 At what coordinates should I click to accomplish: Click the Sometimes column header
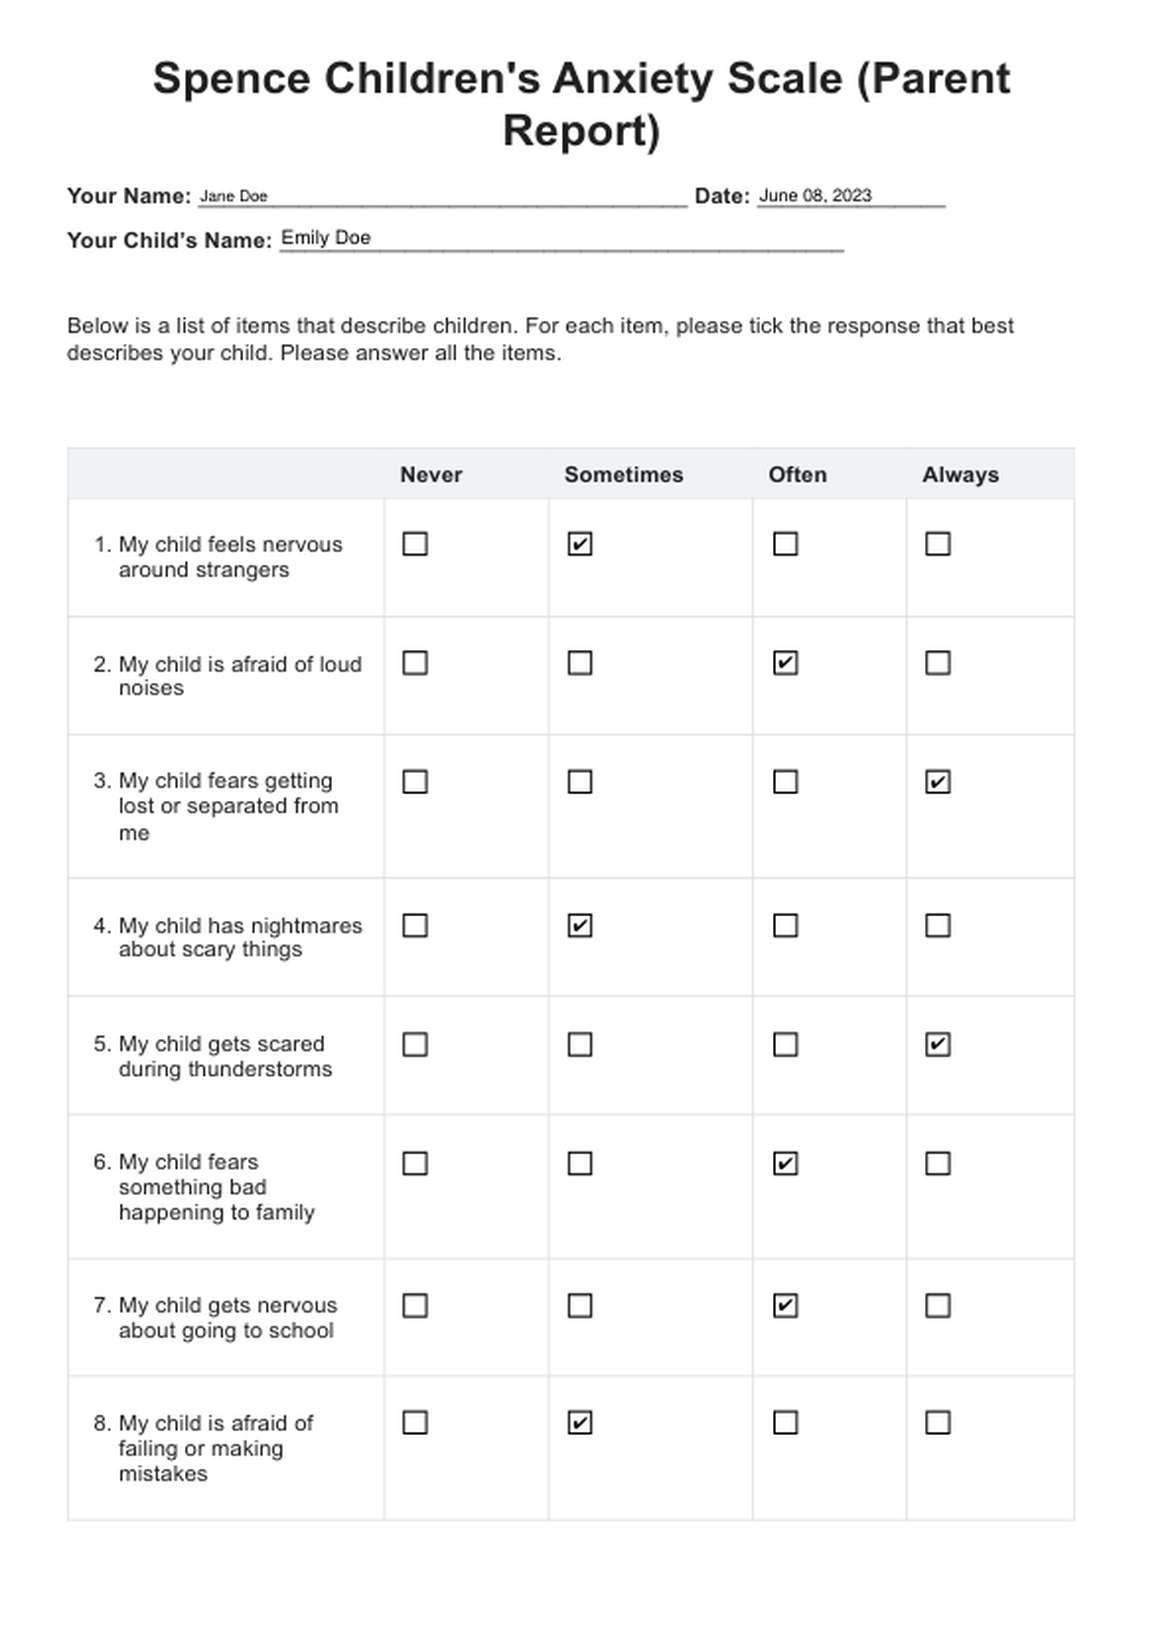click(x=623, y=475)
